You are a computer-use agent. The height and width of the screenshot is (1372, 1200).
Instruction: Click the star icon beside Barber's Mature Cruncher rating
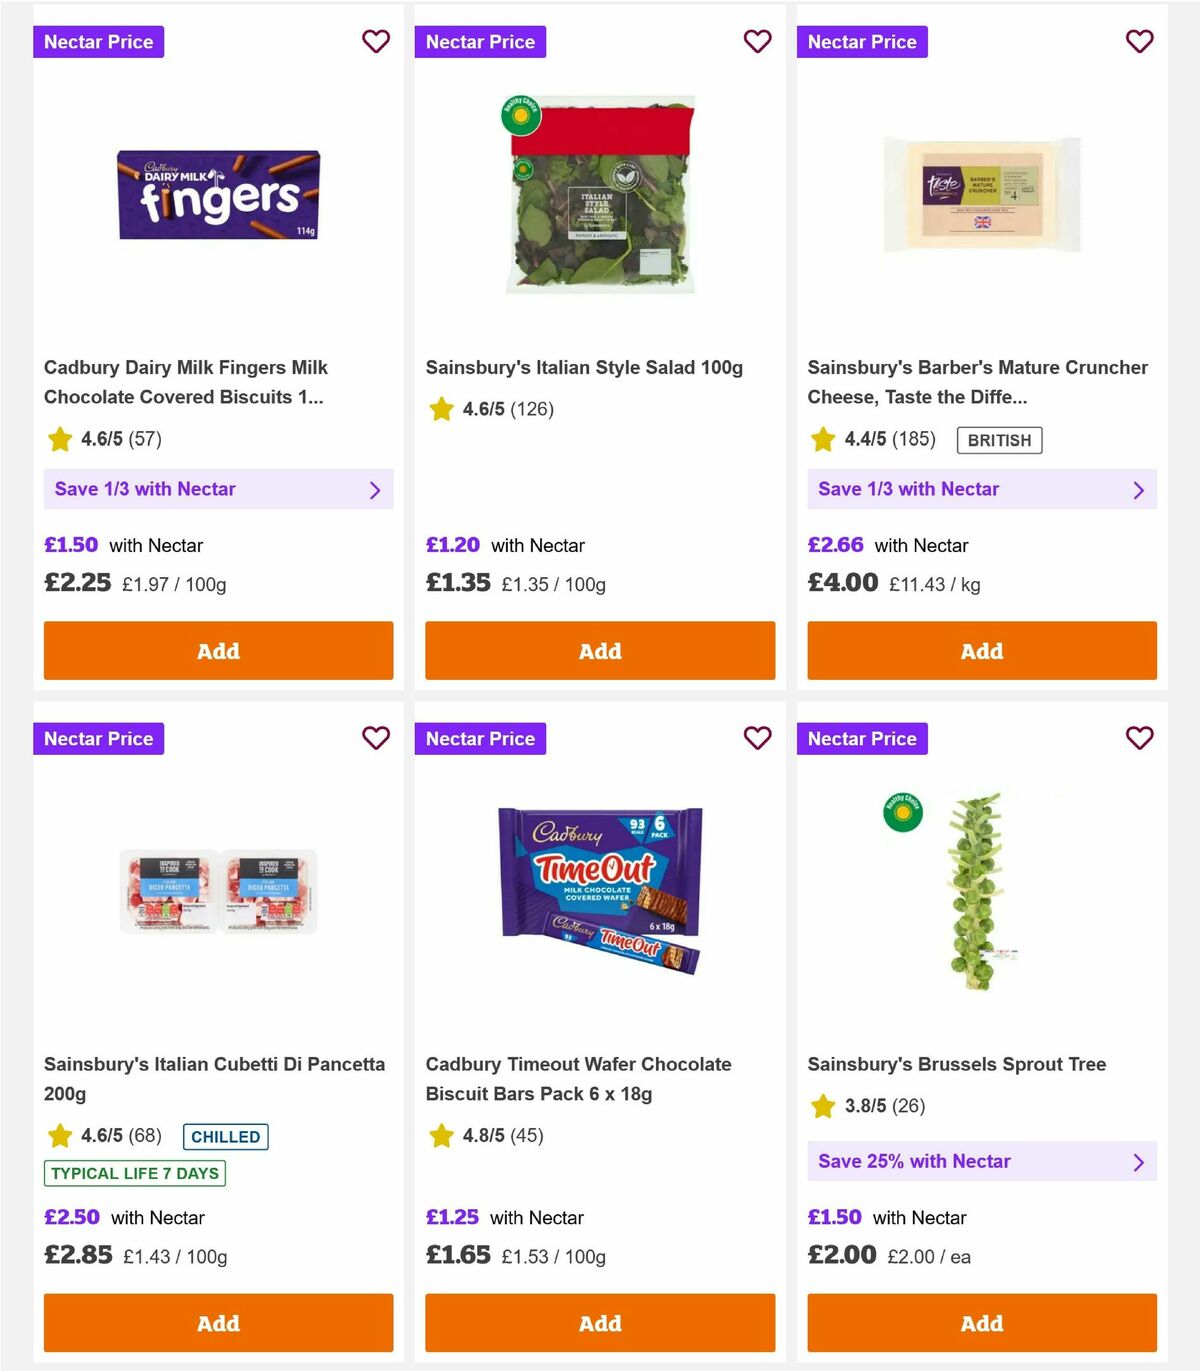823,439
